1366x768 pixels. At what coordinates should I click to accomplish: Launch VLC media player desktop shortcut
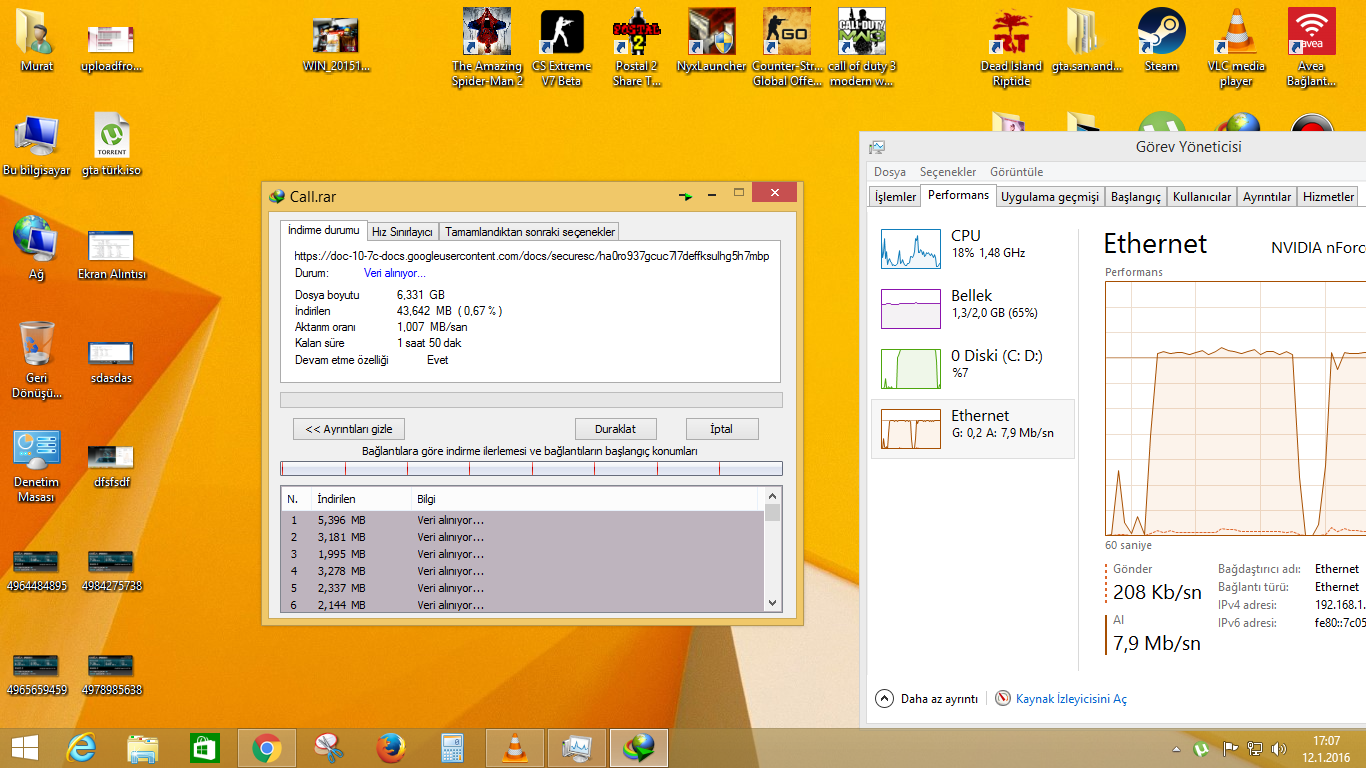(x=1236, y=47)
